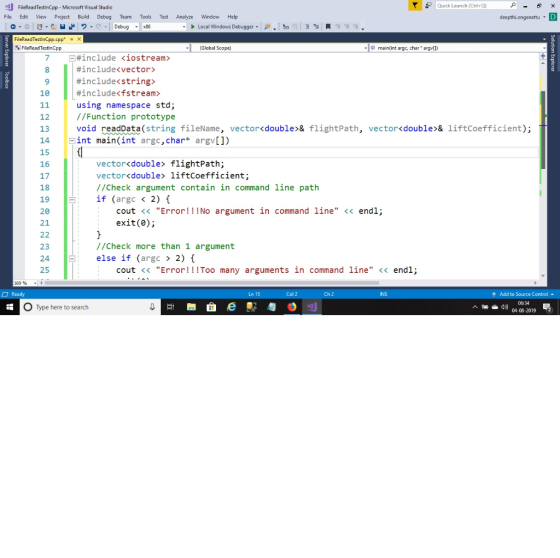Image resolution: width=560 pixels, height=558 pixels.
Task: Open the Local Windows Debugger dropdown arrow
Action: pos(257,27)
